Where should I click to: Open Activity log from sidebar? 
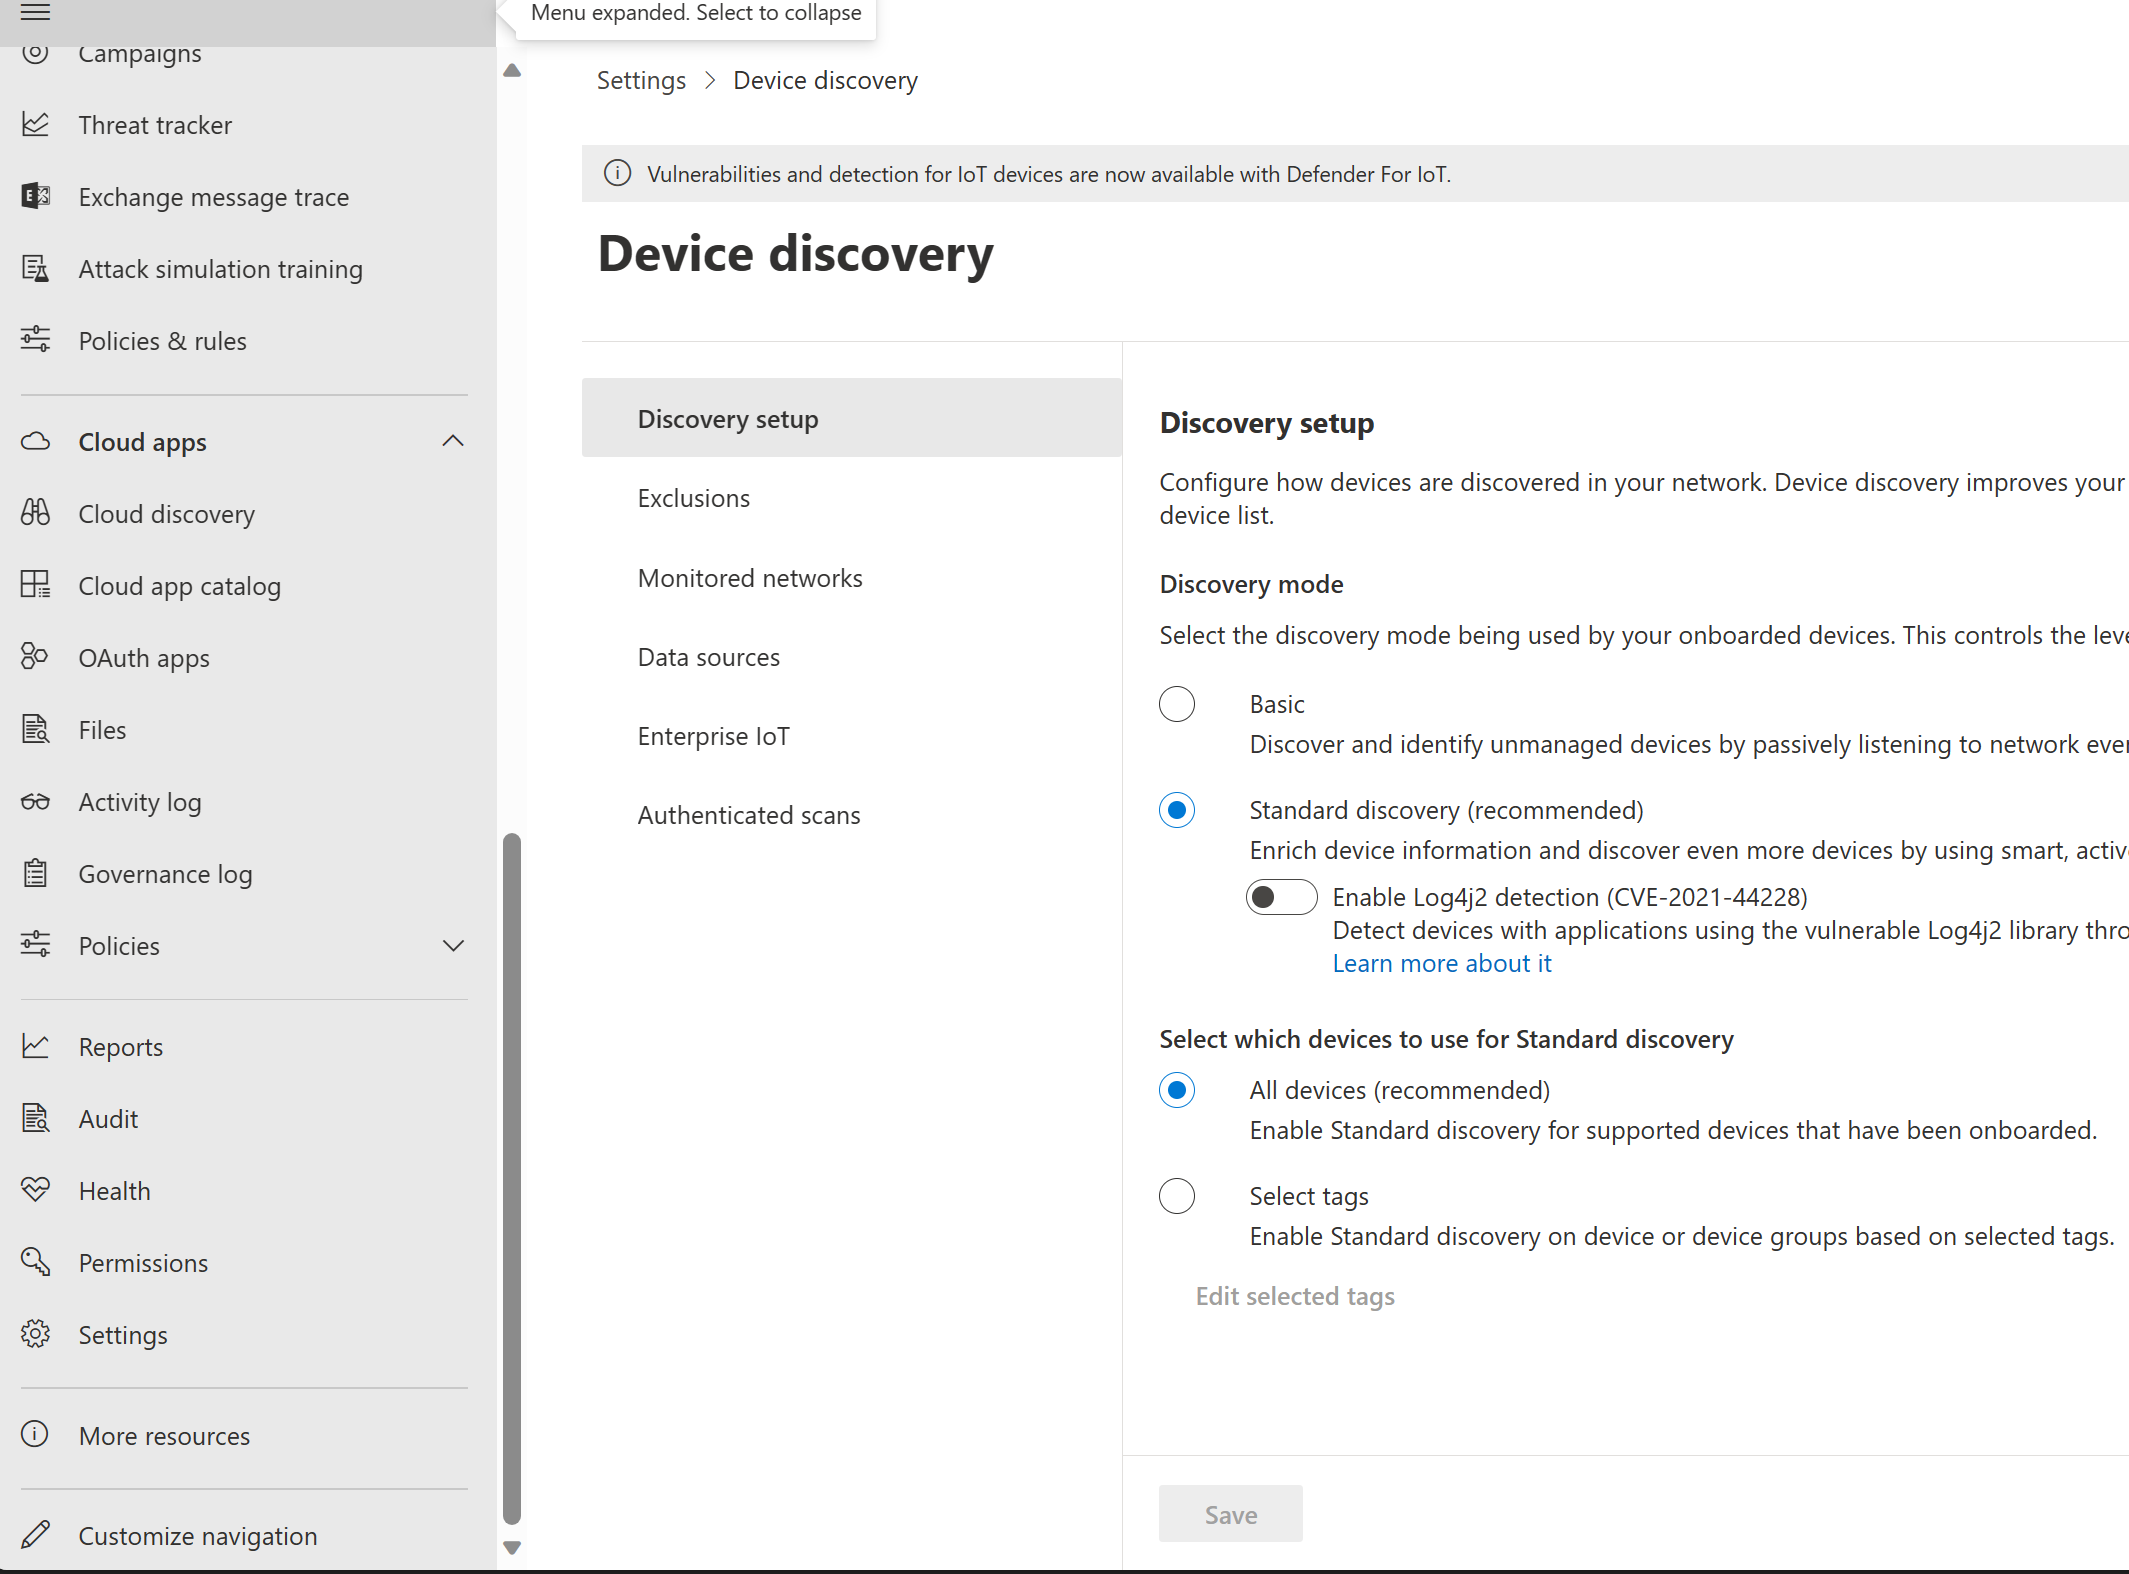141,802
